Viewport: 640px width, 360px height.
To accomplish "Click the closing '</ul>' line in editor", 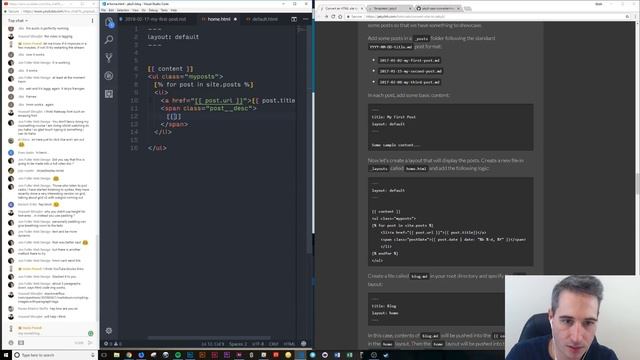I will tap(157, 148).
